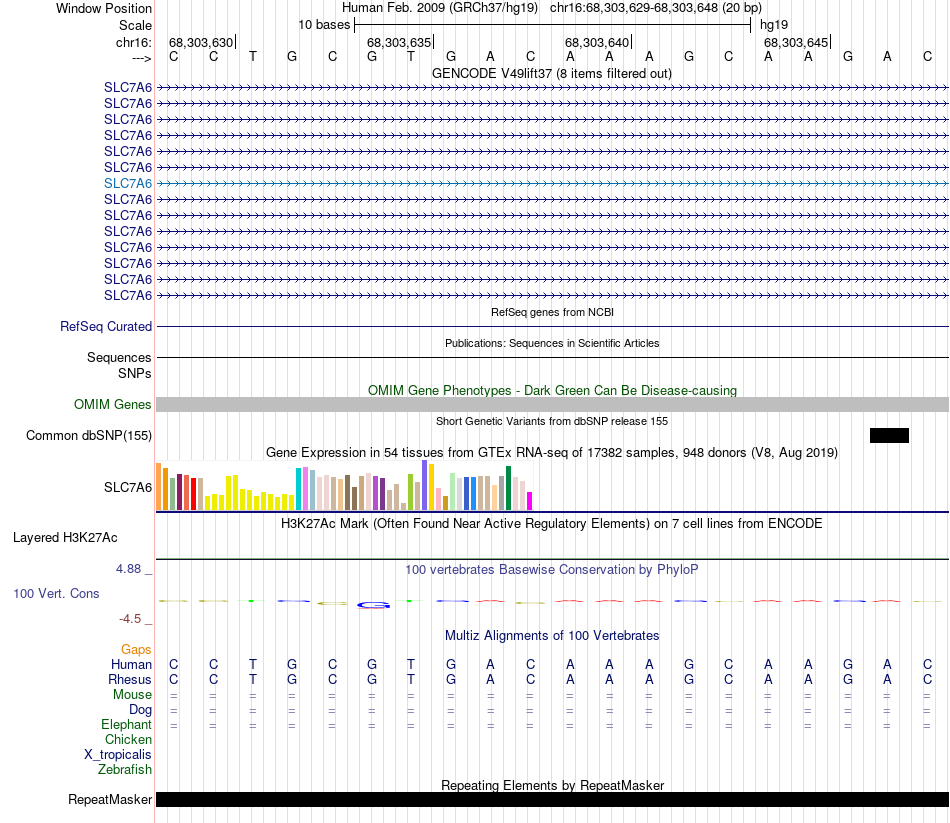Click the X_tropicalis alignment row label

pyautogui.click(x=118, y=755)
